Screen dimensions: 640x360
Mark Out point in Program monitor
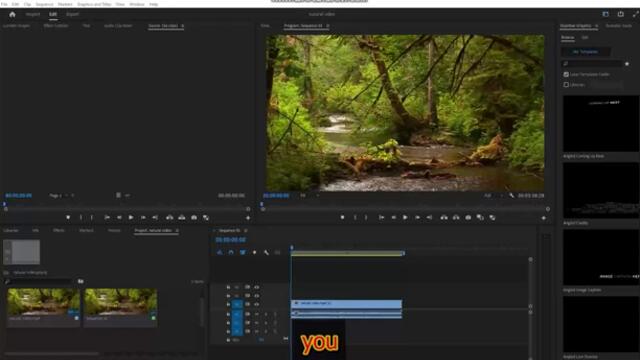point(366,218)
